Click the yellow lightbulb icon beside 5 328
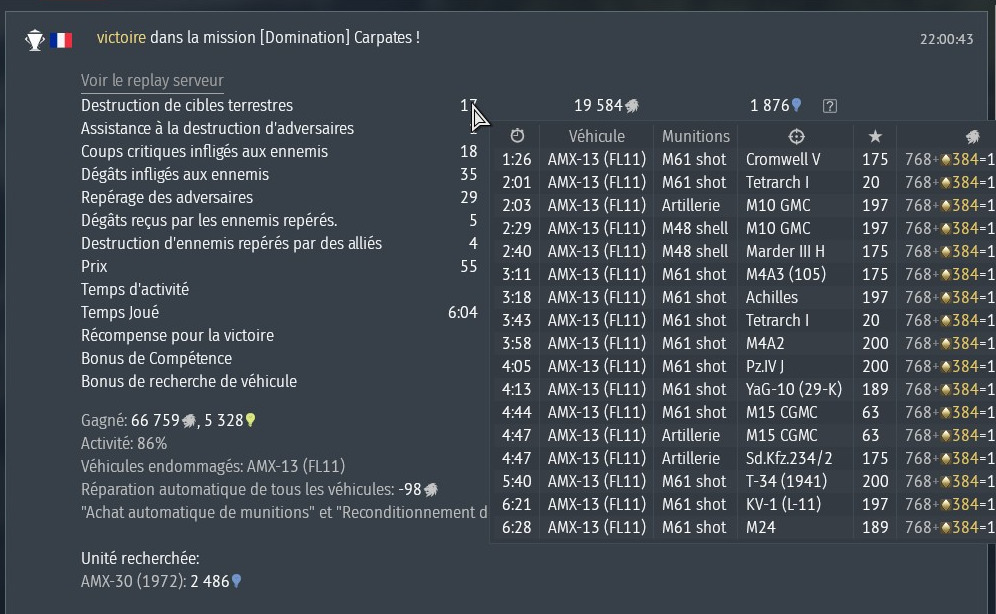Screen dimensions: 996x614 [251, 421]
